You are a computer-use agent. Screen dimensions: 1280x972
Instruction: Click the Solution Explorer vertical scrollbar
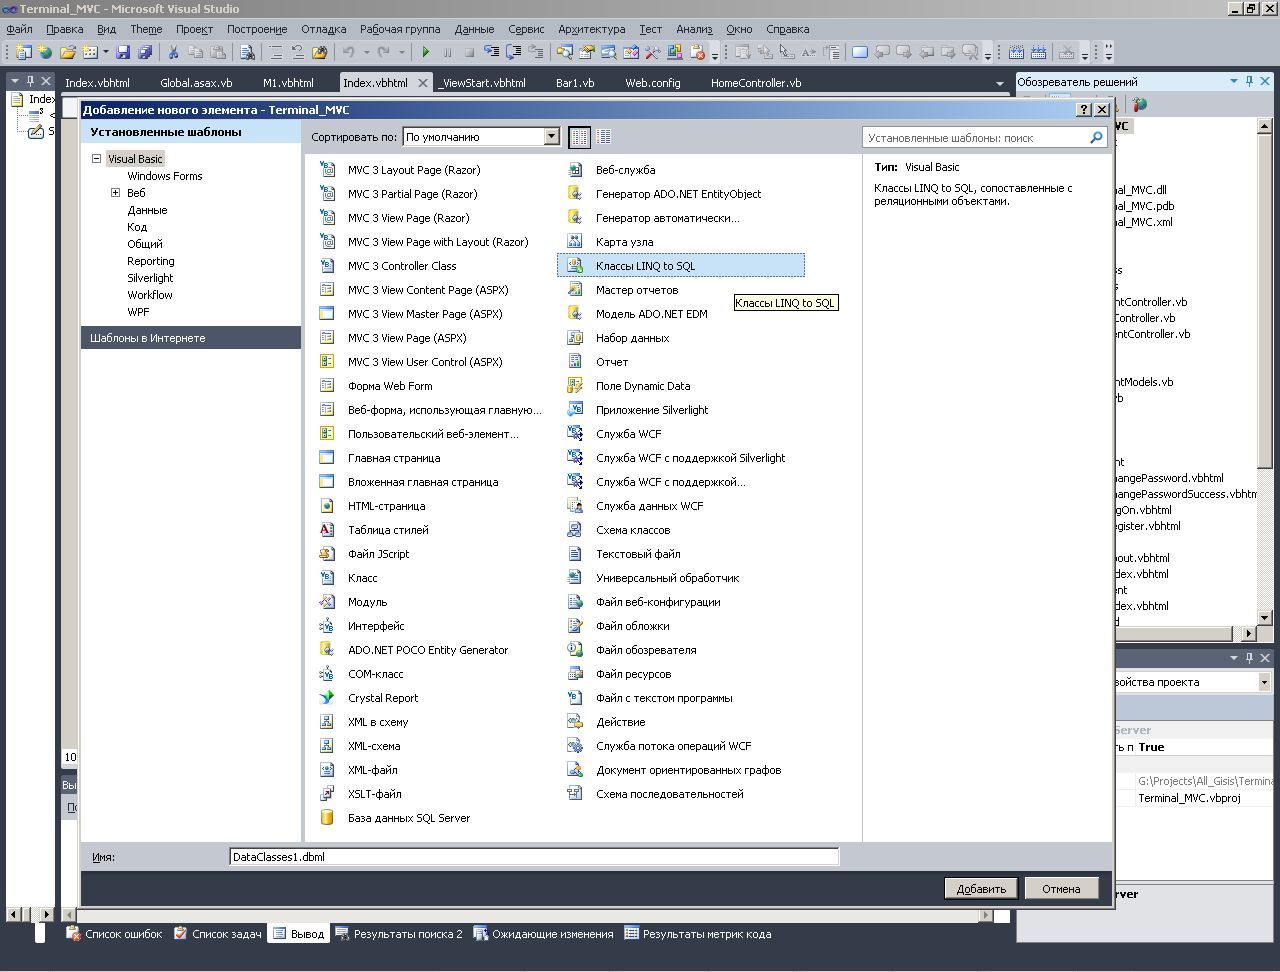pyautogui.click(x=1264, y=371)
